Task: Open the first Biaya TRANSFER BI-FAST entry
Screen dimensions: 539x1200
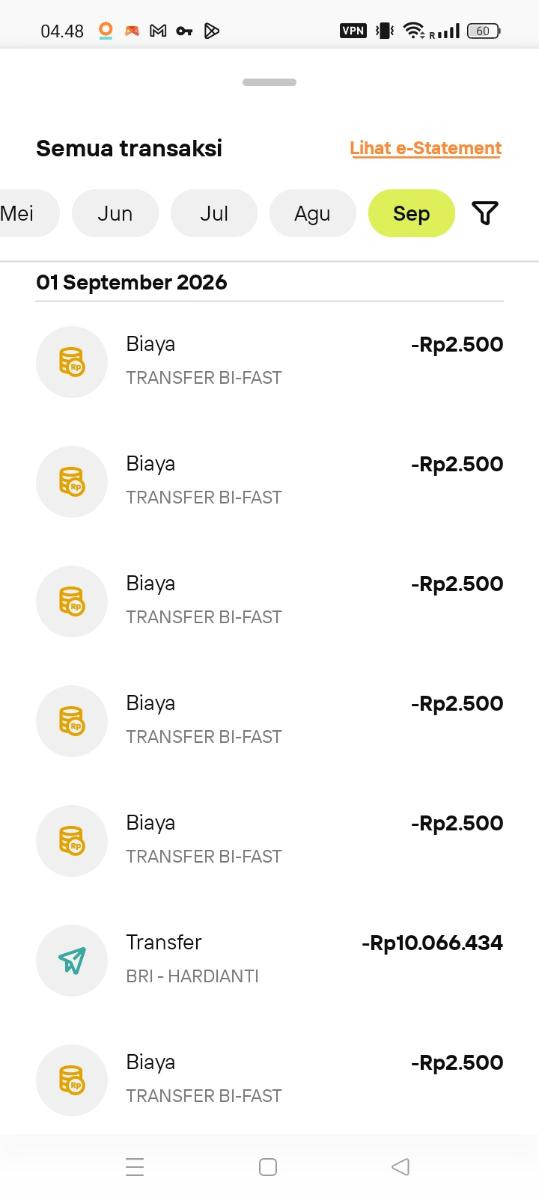Action: (269, 362)
